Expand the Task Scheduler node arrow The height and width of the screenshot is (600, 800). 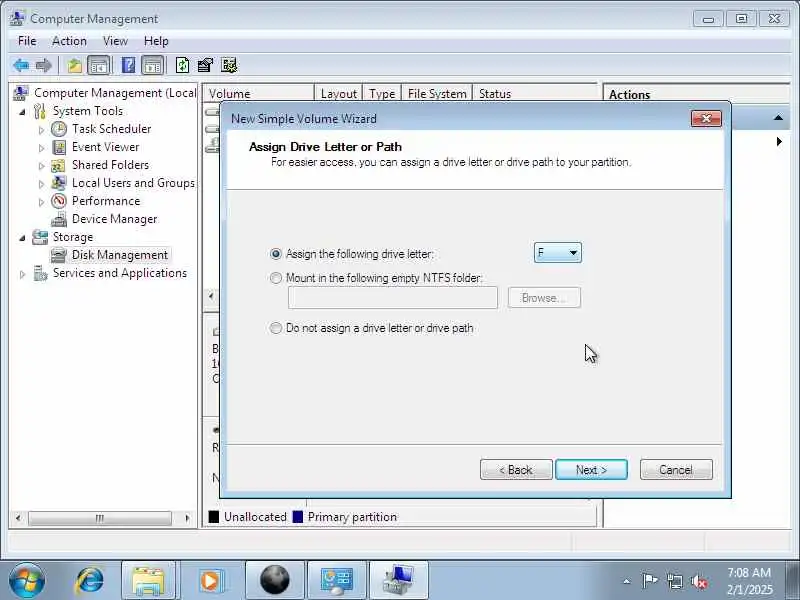[x=41, y=130]
